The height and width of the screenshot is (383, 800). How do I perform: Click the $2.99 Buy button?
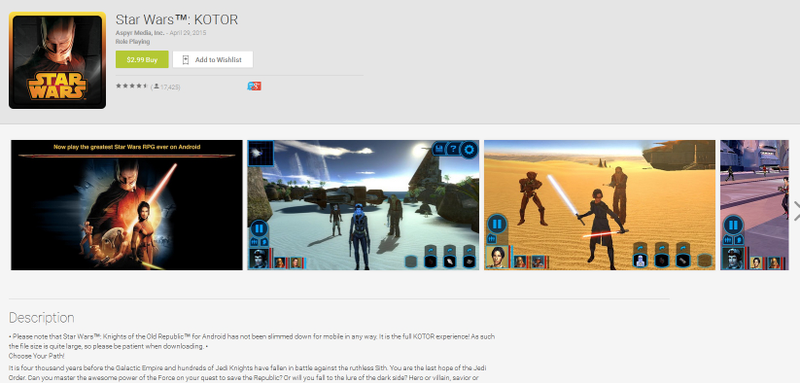pyautogui.click(x=142, y=60)
